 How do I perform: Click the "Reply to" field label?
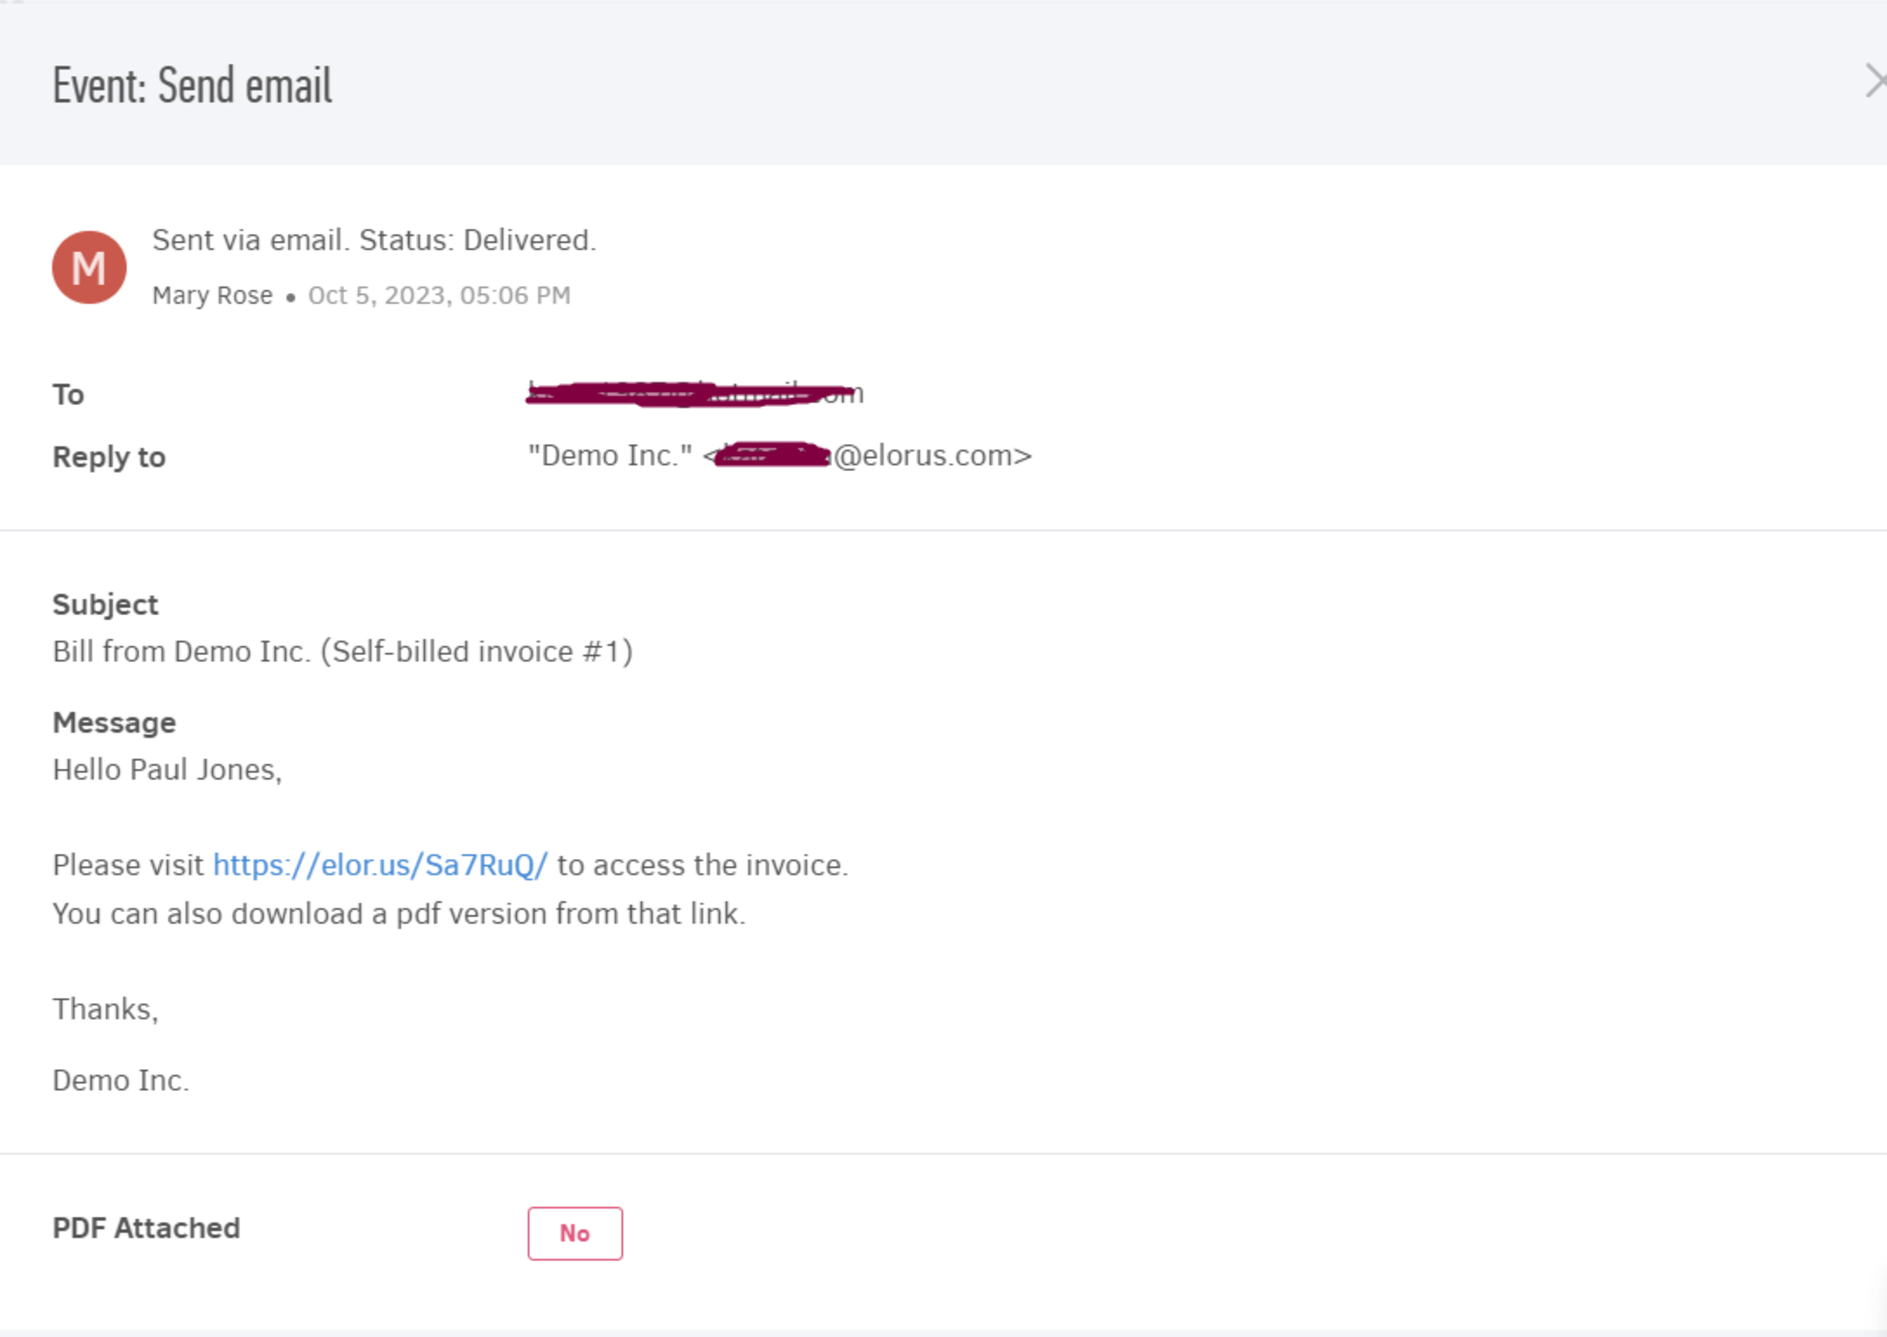[x=109, y=457]
